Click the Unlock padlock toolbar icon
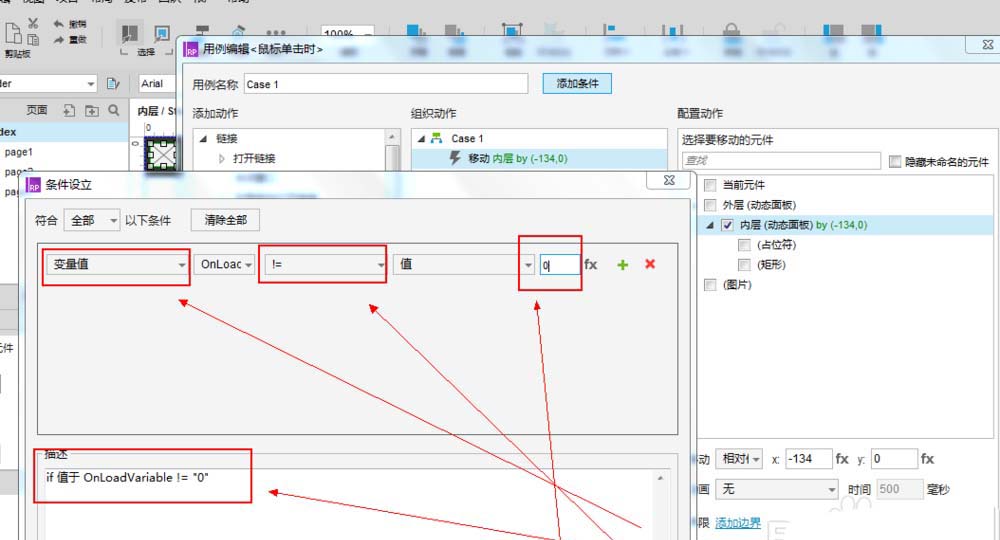The height and width of the screenshot is (540, 1000). [776, 30]
